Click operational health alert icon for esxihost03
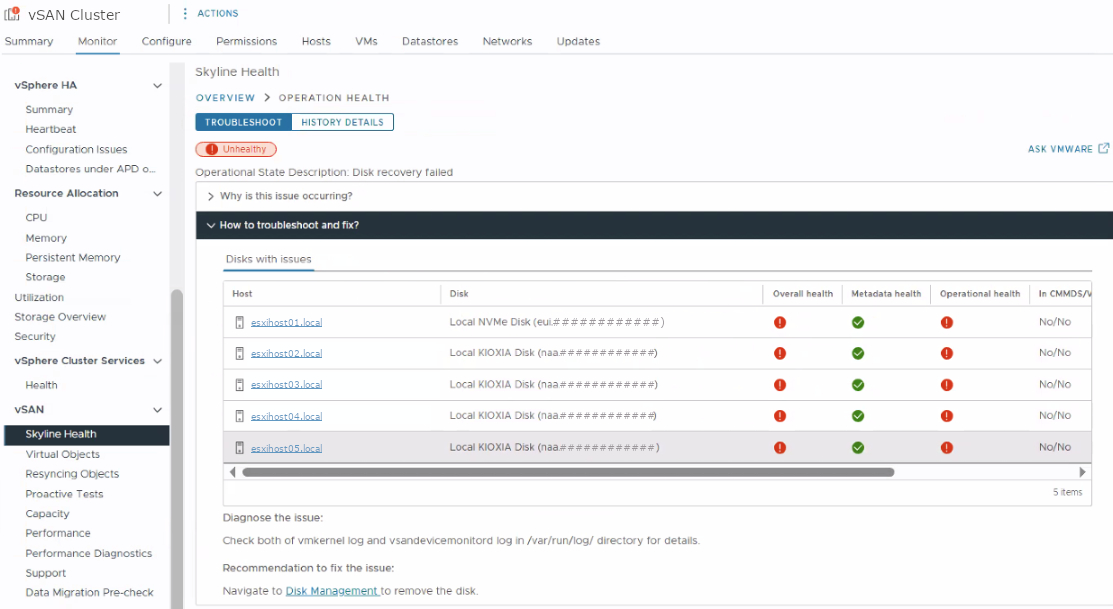Screen dimensions: 1113x609 tap(947, 385)
